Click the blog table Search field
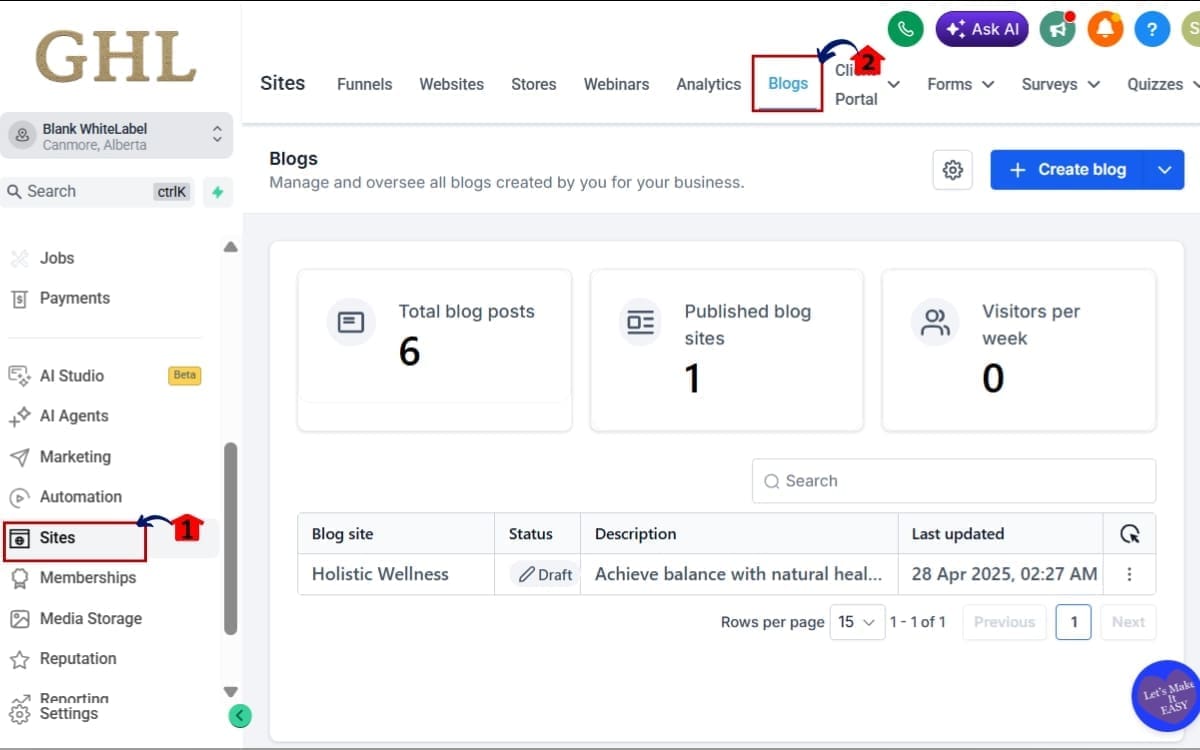 [x=954, y=481]
